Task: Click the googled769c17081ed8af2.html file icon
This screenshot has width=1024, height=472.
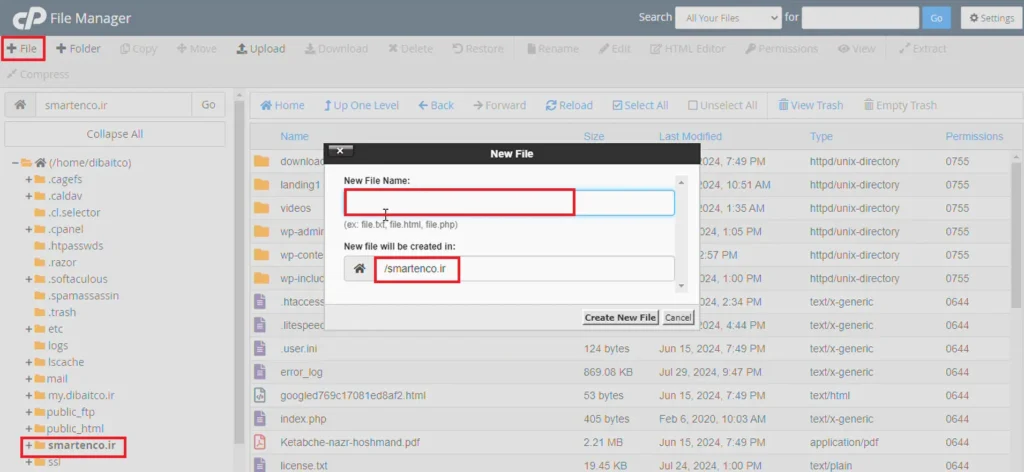Action: [x=260, y=395]
